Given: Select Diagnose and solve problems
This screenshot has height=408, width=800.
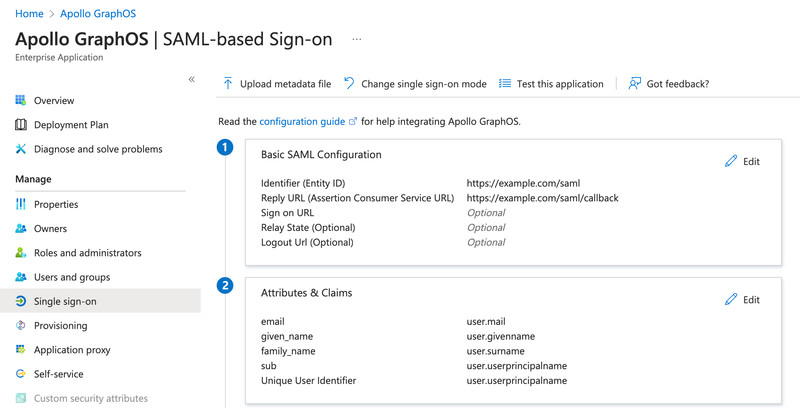Looking at the screenshot, I should (100, 149).
